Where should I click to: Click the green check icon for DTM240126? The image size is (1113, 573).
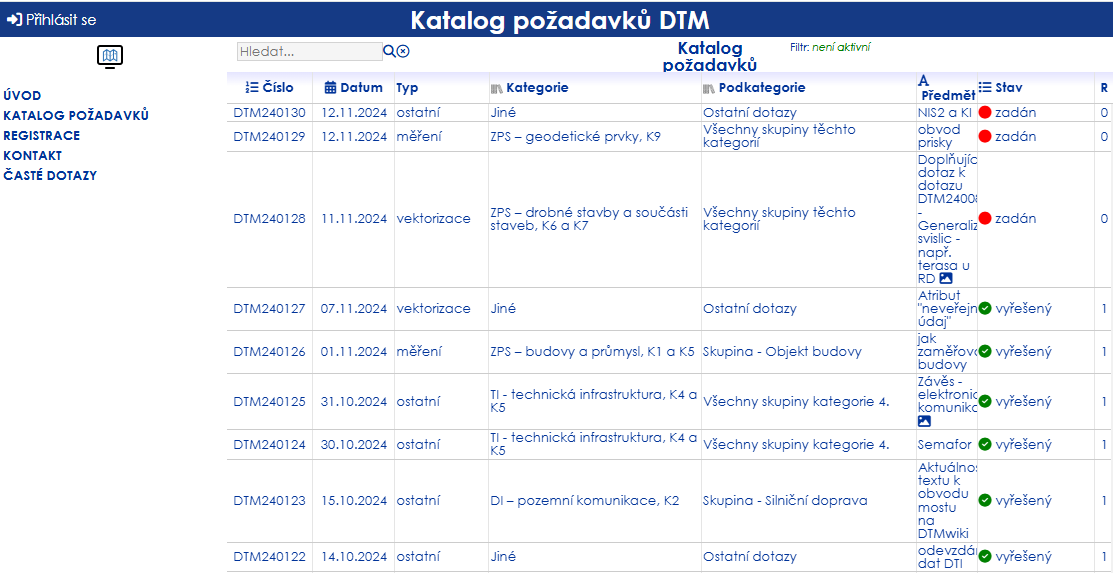985,351
